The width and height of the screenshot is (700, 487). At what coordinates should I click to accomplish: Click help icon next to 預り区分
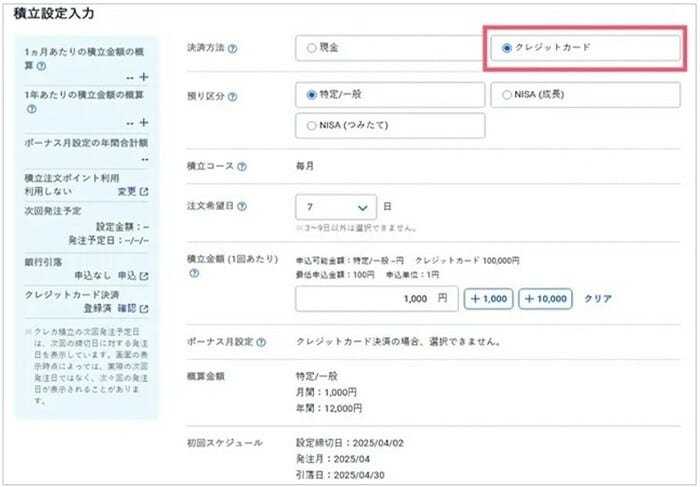[x=232, y=96]
